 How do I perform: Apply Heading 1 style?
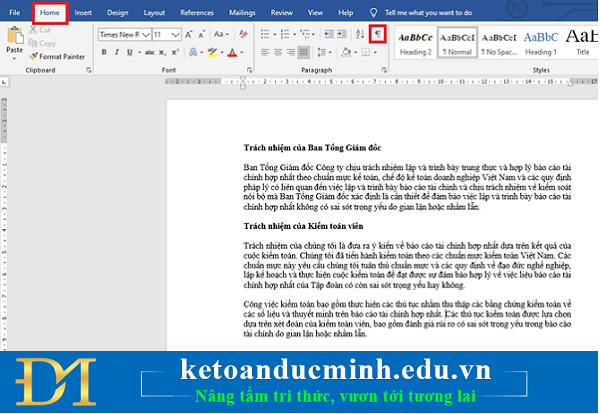[541, 43]
